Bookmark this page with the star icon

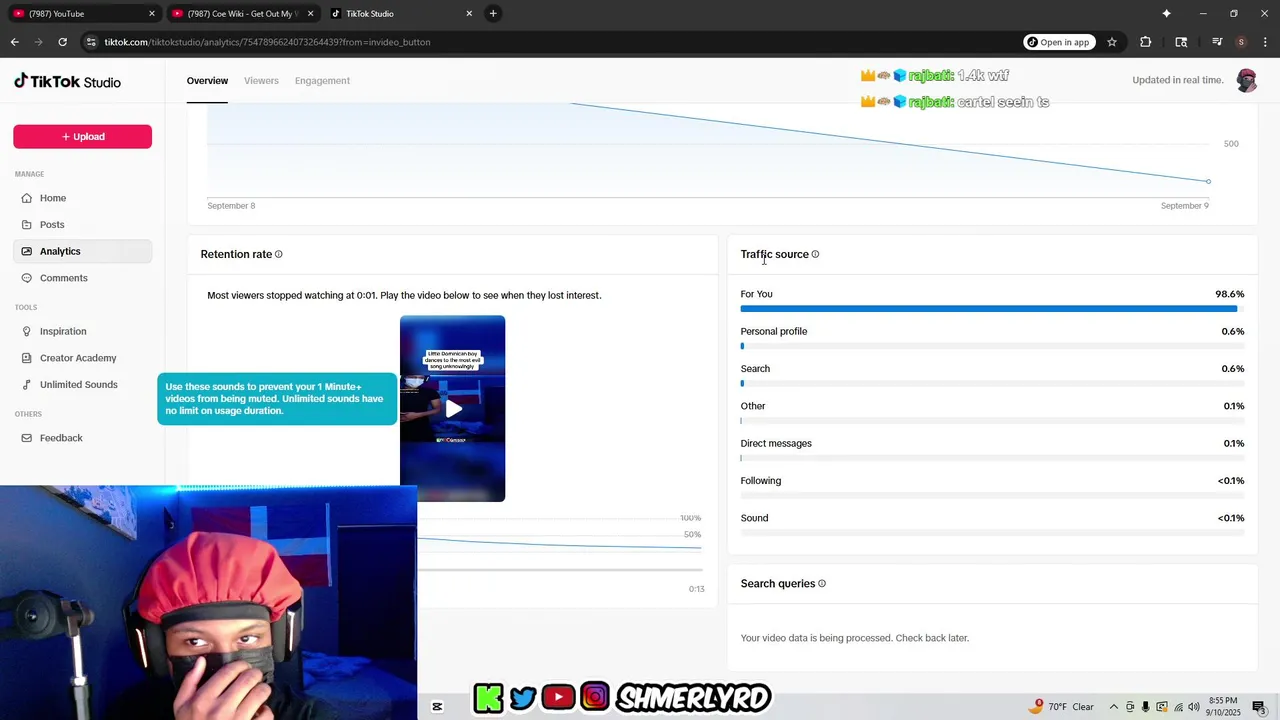tap(1112, 42)
